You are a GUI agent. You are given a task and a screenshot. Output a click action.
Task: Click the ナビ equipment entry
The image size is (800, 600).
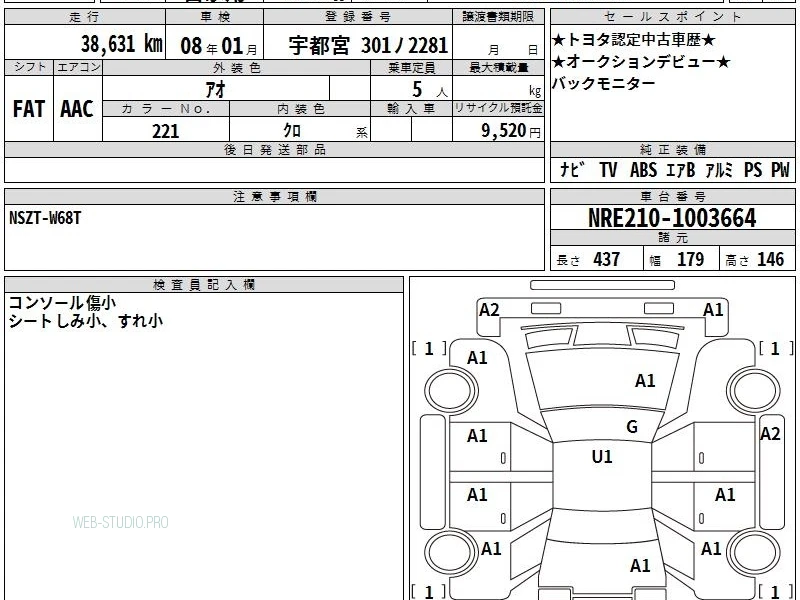tap(572, 169)
